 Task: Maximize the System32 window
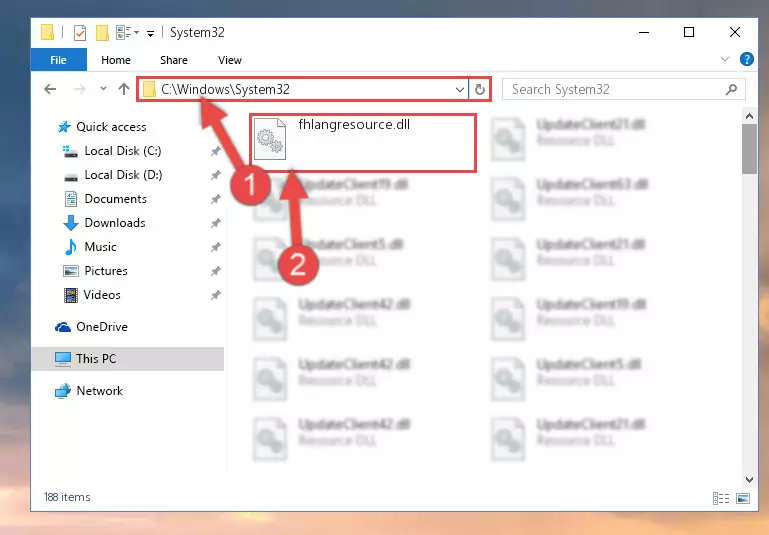(689, 32)
